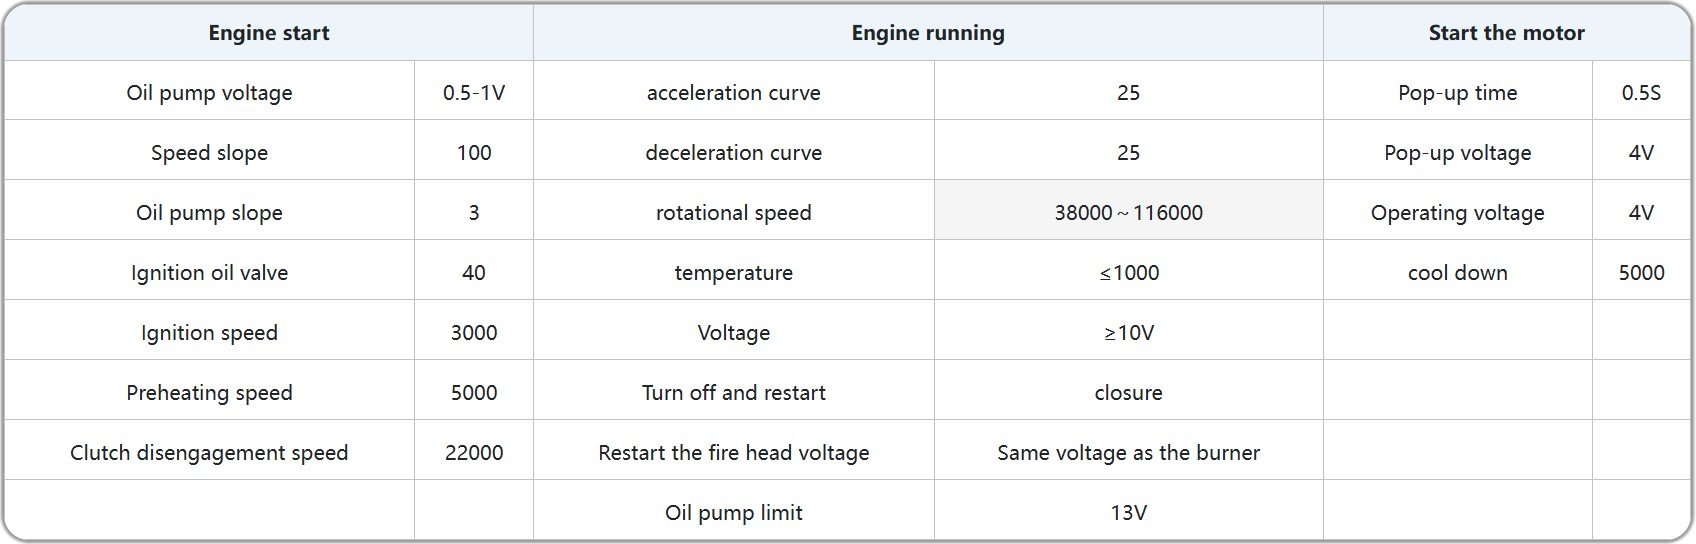1696x544 pixels.
Task: Click the Preheating speed value 5000
Action: click(473, 393)
